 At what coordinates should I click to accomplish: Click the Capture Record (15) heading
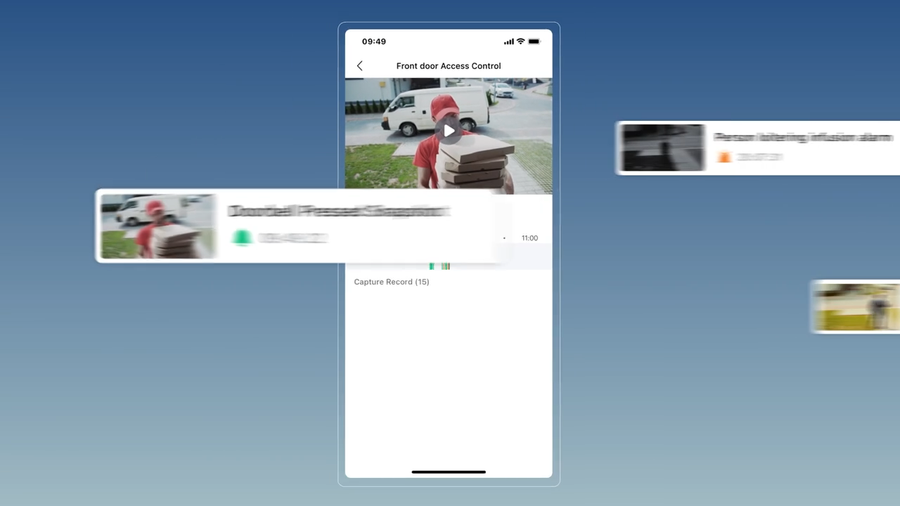click(x=391, y=282)
